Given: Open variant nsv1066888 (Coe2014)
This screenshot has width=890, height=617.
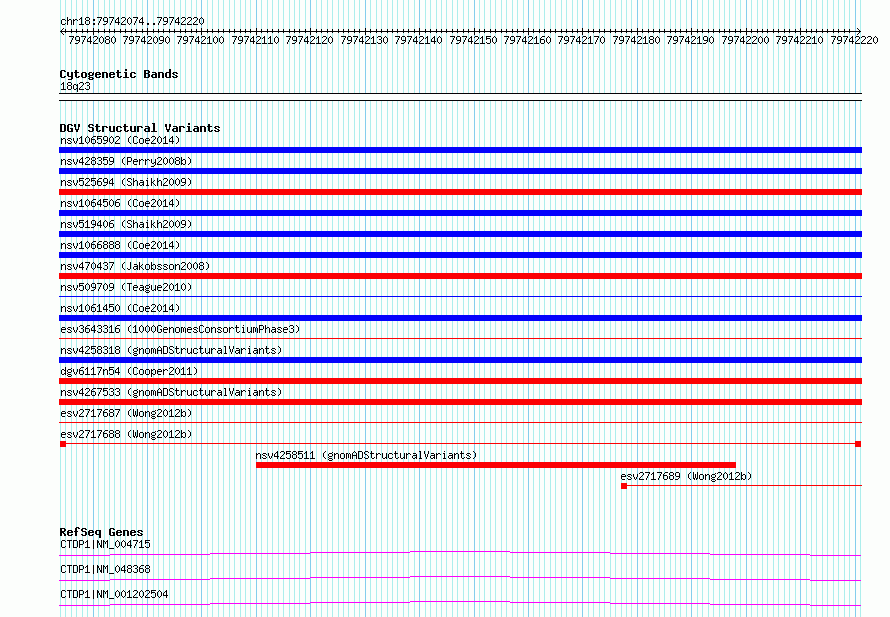Looking at the screenshot, I should 120,245.
